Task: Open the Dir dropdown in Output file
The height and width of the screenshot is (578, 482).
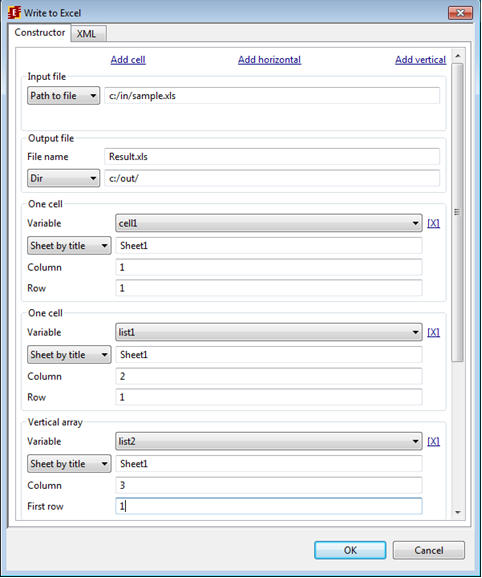Action: (63, 178)
